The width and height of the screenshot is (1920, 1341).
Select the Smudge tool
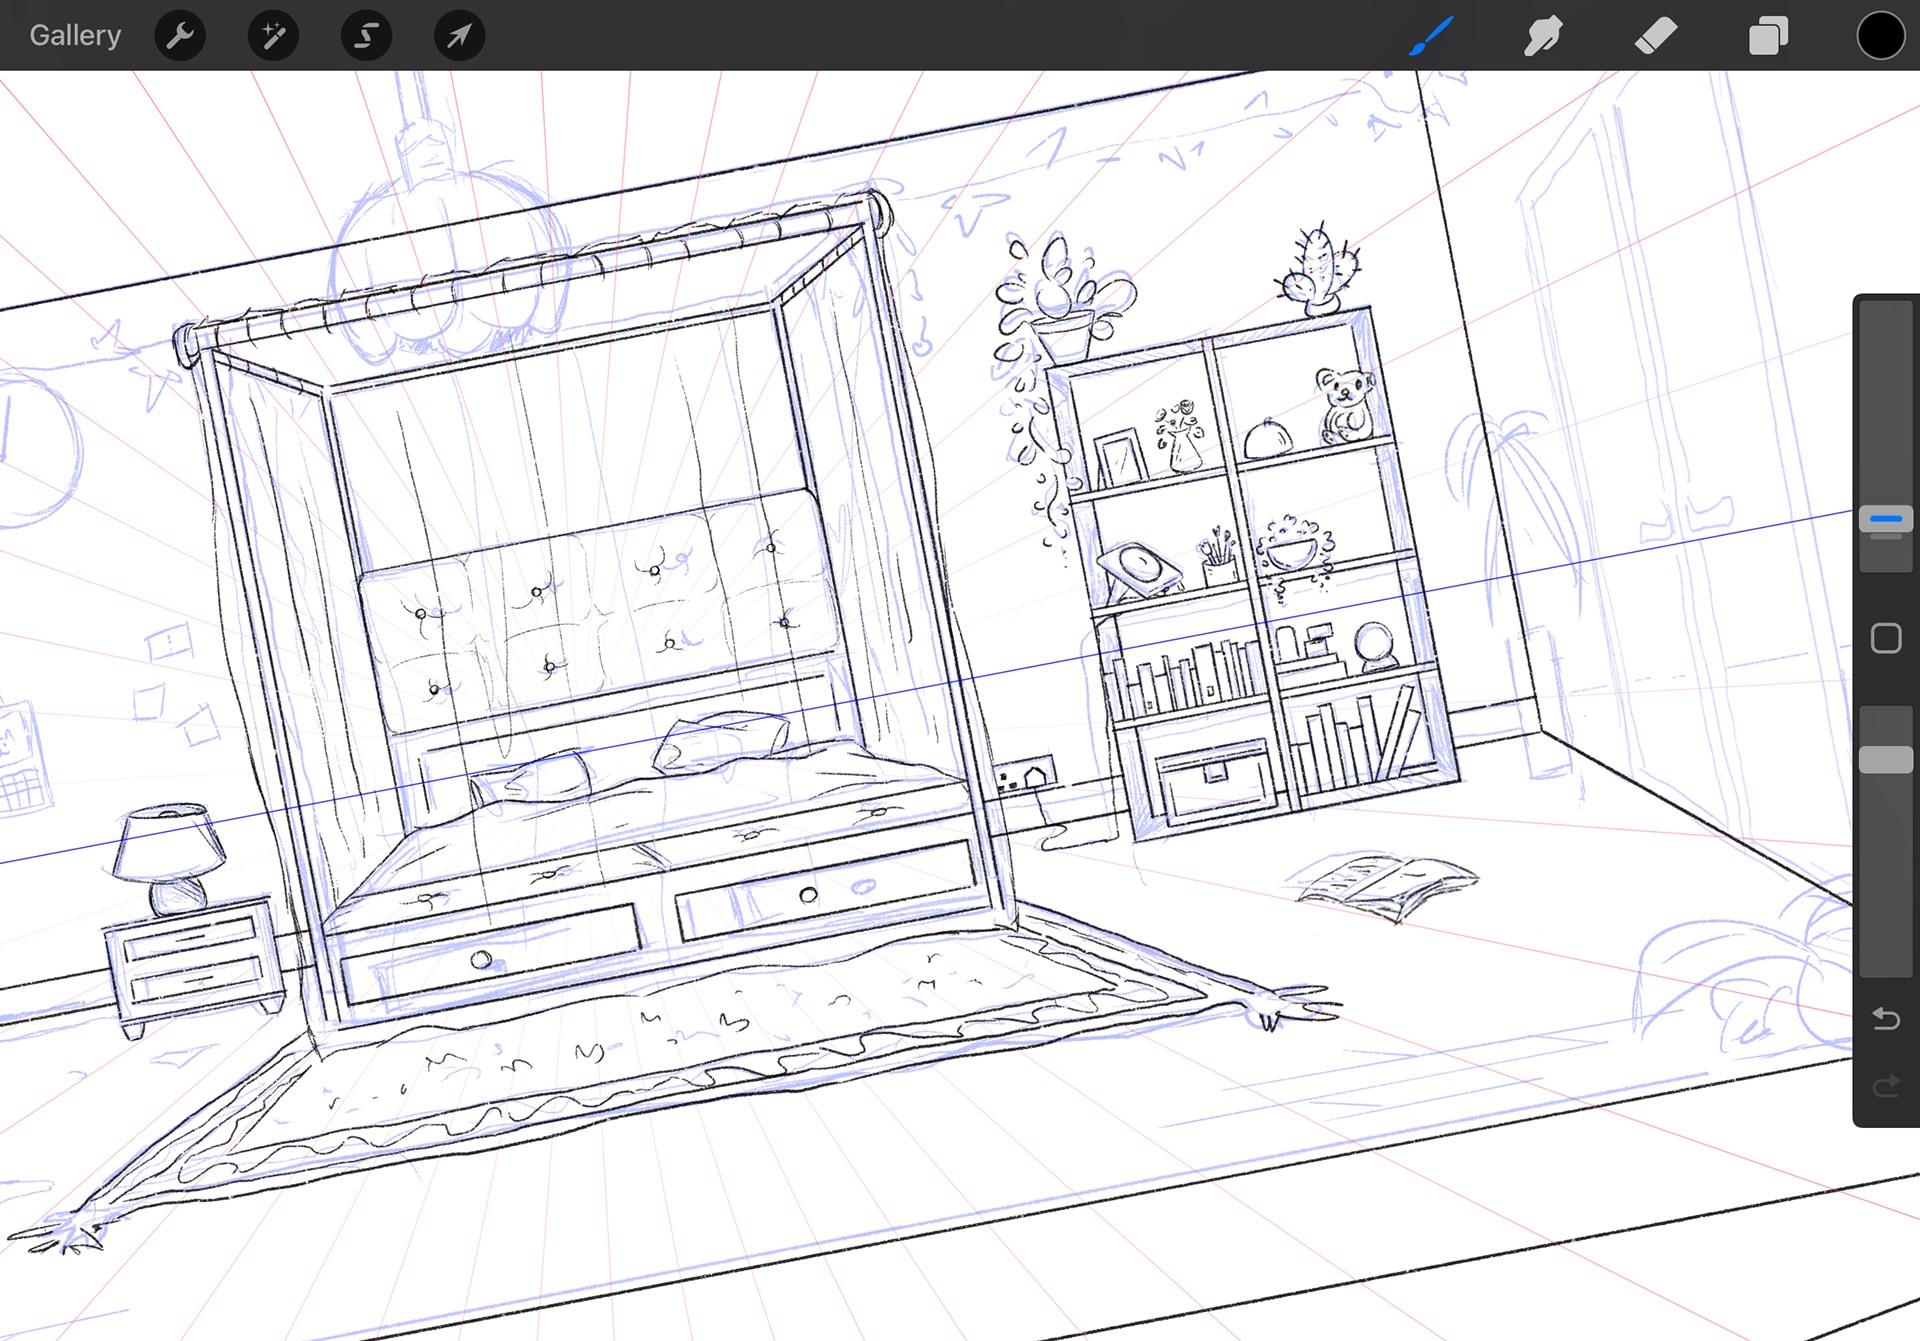point(1543,35)
